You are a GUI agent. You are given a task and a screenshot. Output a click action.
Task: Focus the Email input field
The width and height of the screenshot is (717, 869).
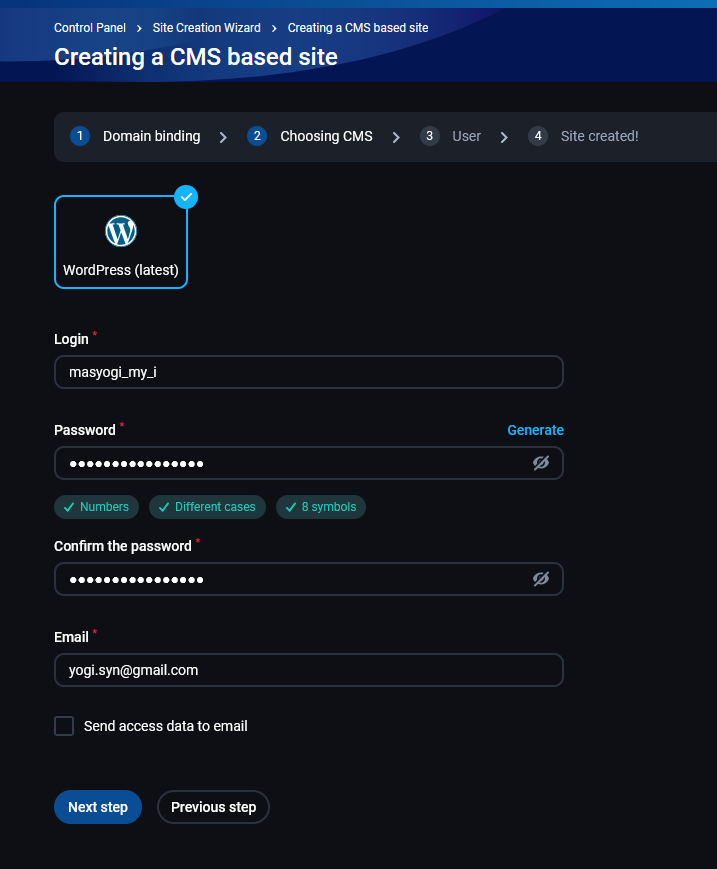(x=308, y=670)
